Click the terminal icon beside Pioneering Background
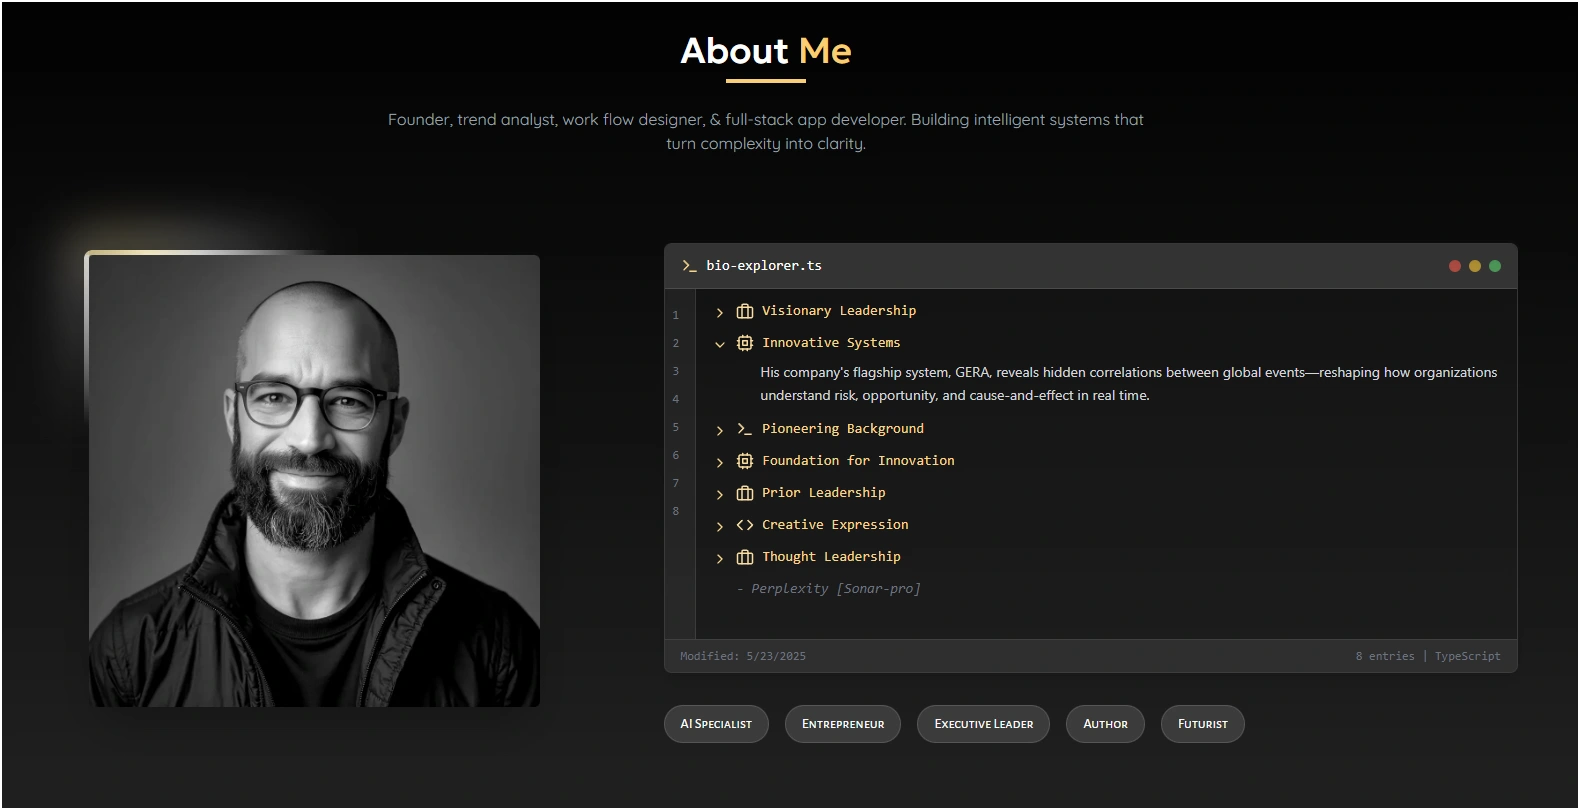This screenshot has width=1580, height=810. coord(745,429)
